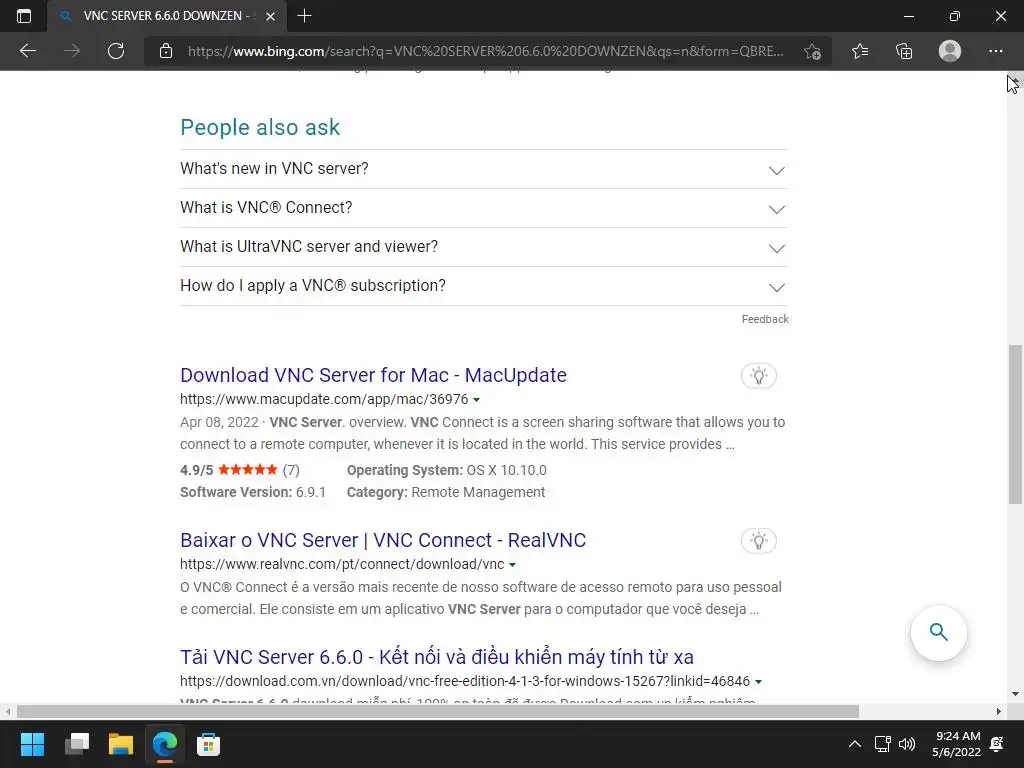Expand "How do I apply a VNC® subscription?"
1024x768 pixels.
(484, 286)
